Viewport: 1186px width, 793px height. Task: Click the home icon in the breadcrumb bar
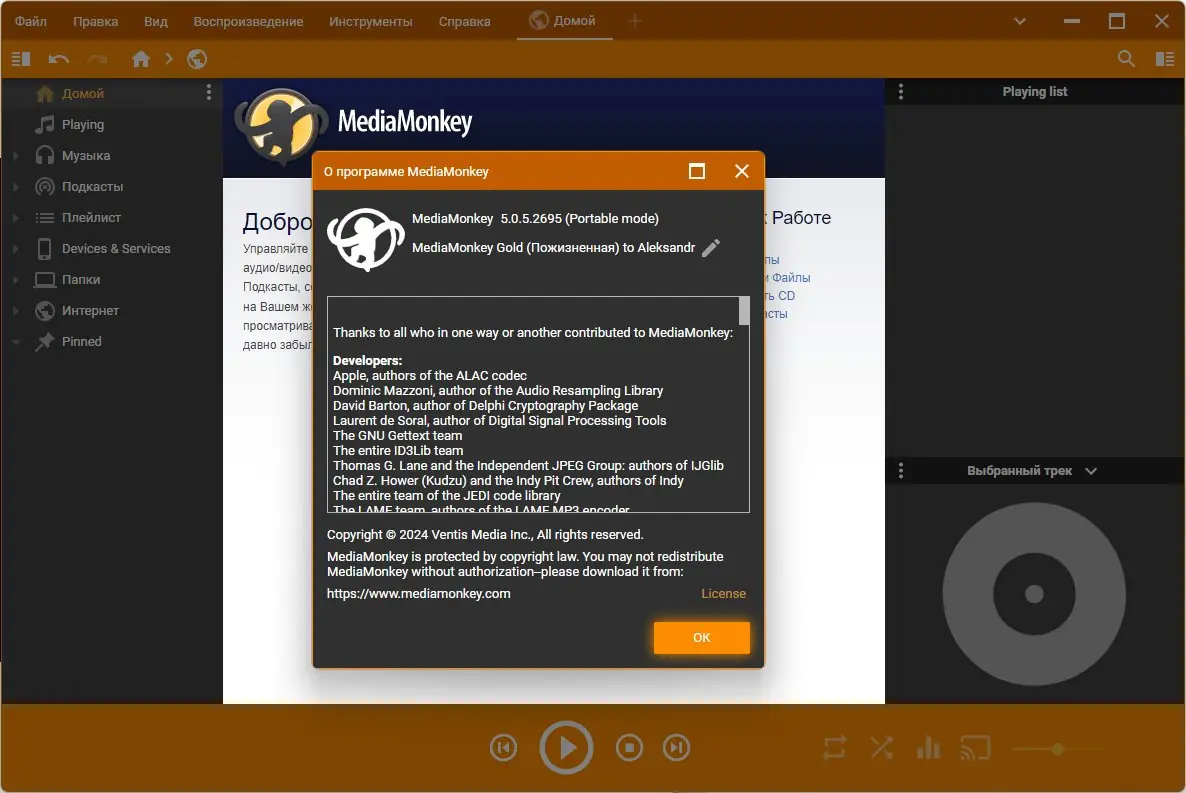tap(141, 58)
